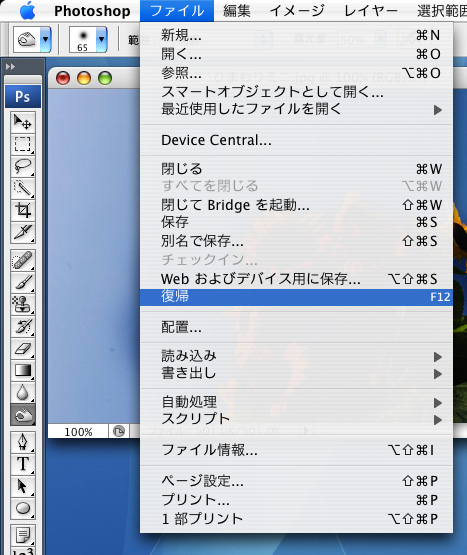Select the Rectangular Marquee tool
The width and height of the screenshot is (467, 555).
[23, 144]
